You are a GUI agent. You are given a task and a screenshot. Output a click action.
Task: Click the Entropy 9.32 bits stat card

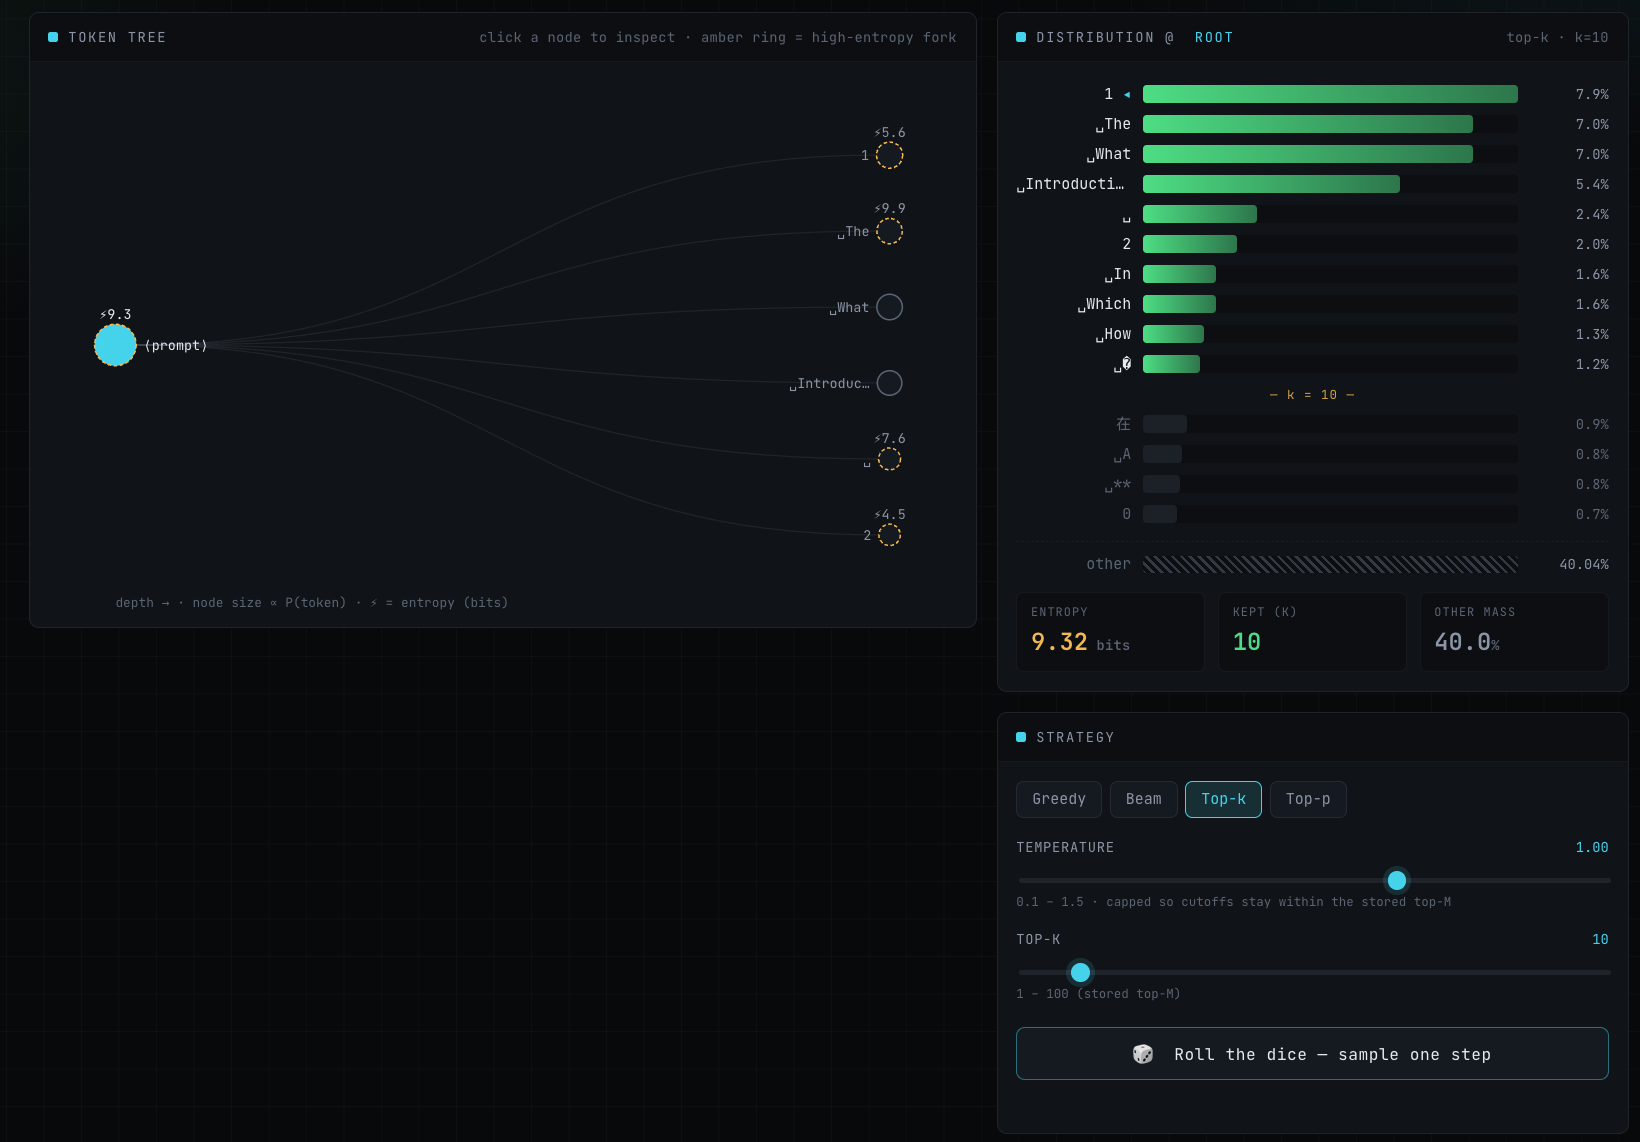(1110, 632)
